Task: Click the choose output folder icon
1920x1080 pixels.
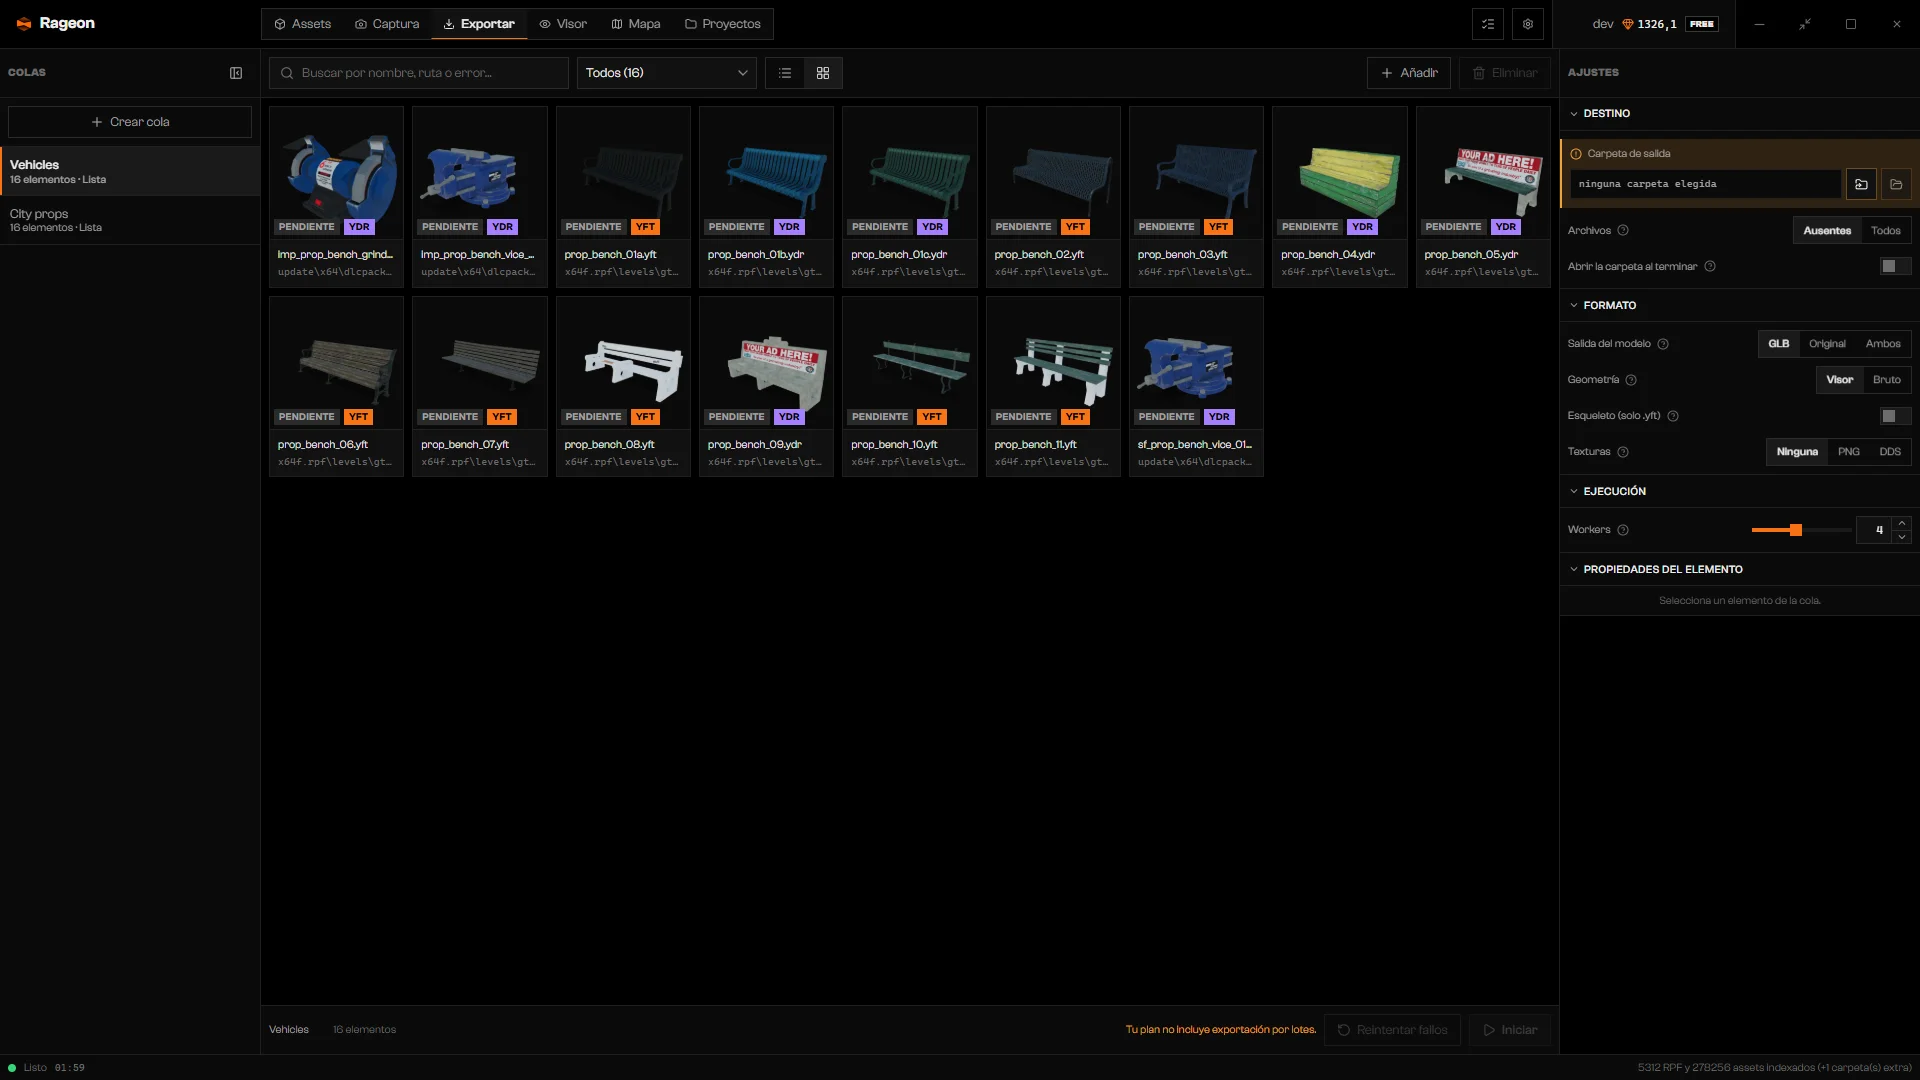Action: pyautogui.click(x=1861, y=184)
